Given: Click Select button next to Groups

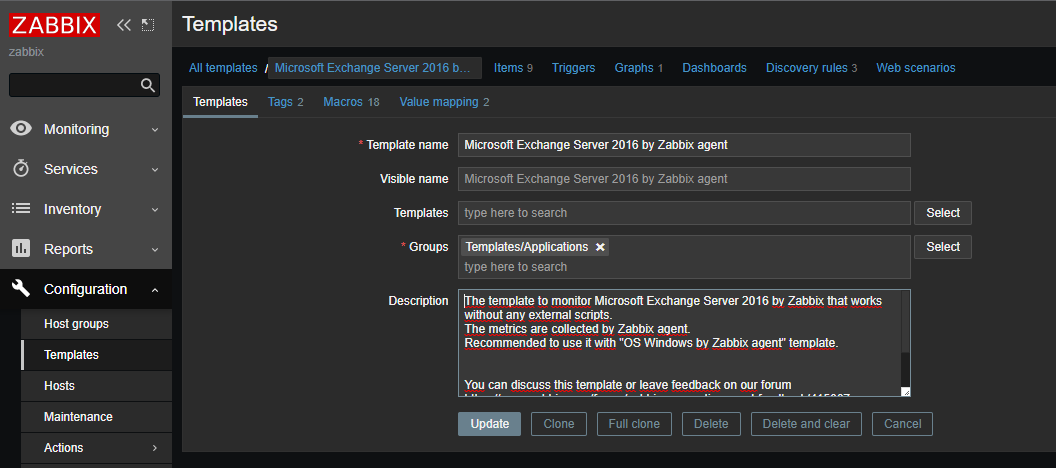Looking at the screenshot, I should coord(943,247).
